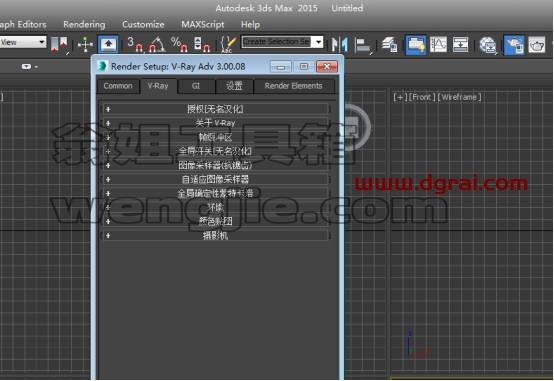Click the Render Setup dialog app icon
This screenshot has height=381, width=554.
point(102,66)
